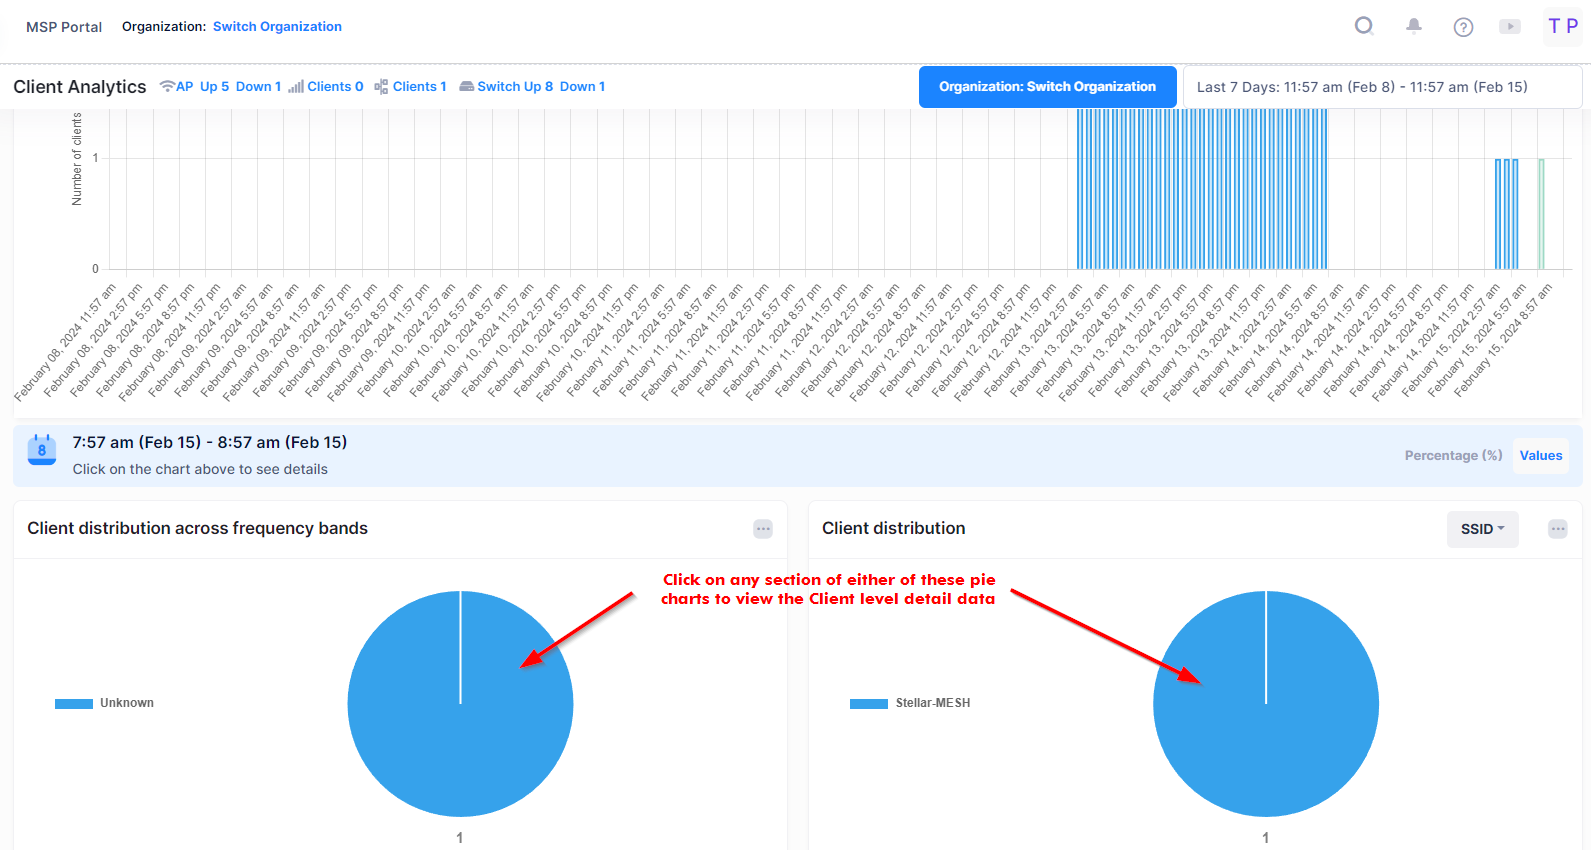The height and width of the screenshot is (850, 1591).
Task: Click the search magnifier icon
Action: pos(1364,26)
